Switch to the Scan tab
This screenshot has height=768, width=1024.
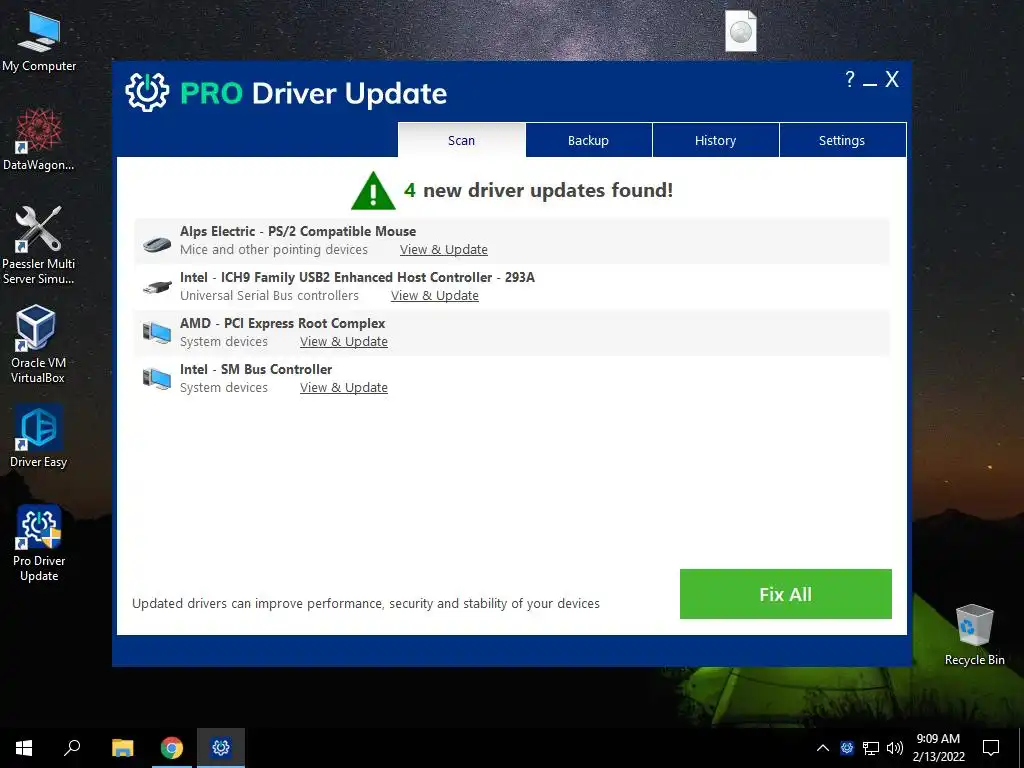tap(461, 140)
